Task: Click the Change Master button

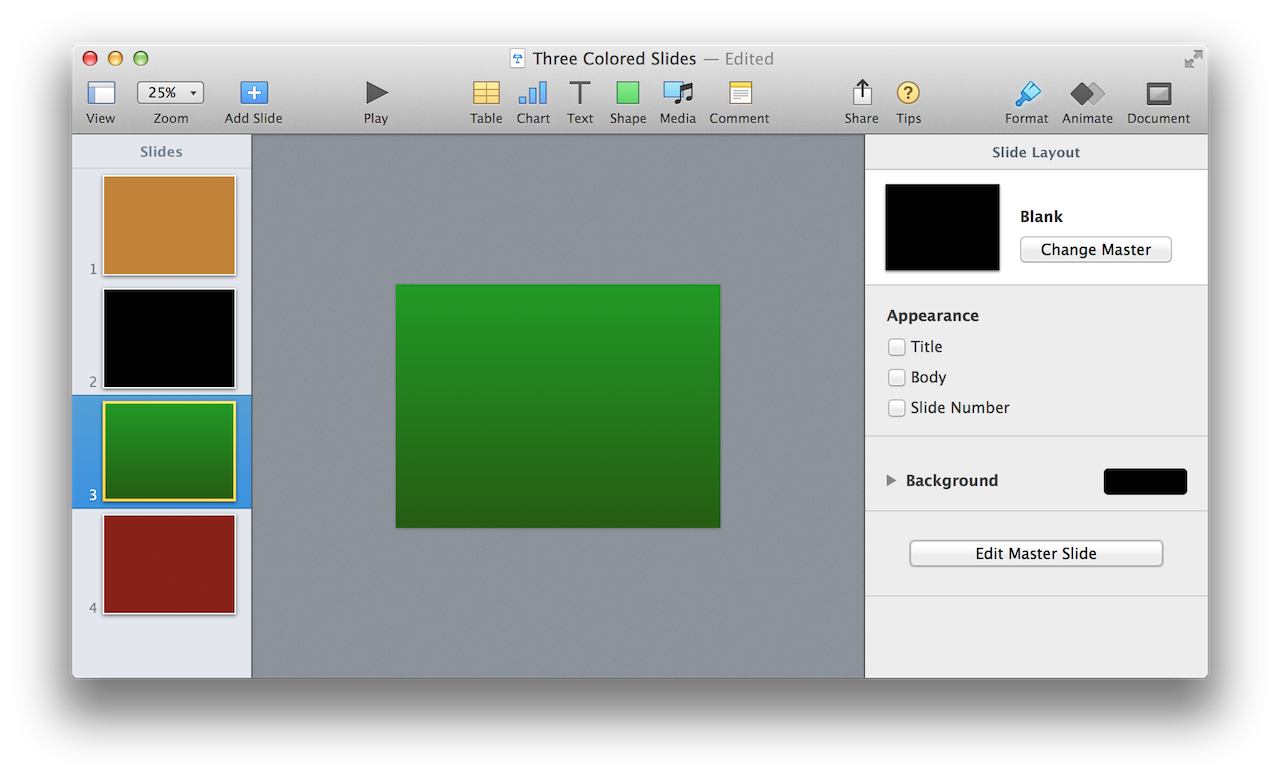Action: pos(1095,250)
